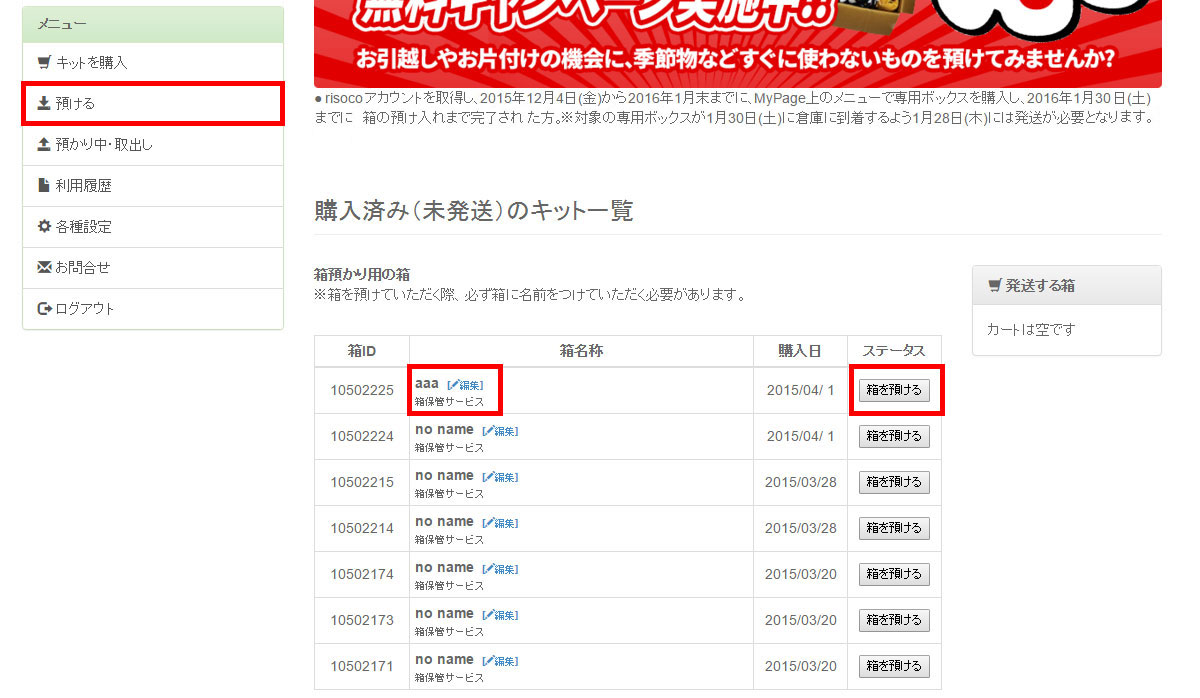The width and height of the screenshot is (1200, 698).
Task: Click the shopping cart icon beside キットを購入
Action: [x=44, y=62]
